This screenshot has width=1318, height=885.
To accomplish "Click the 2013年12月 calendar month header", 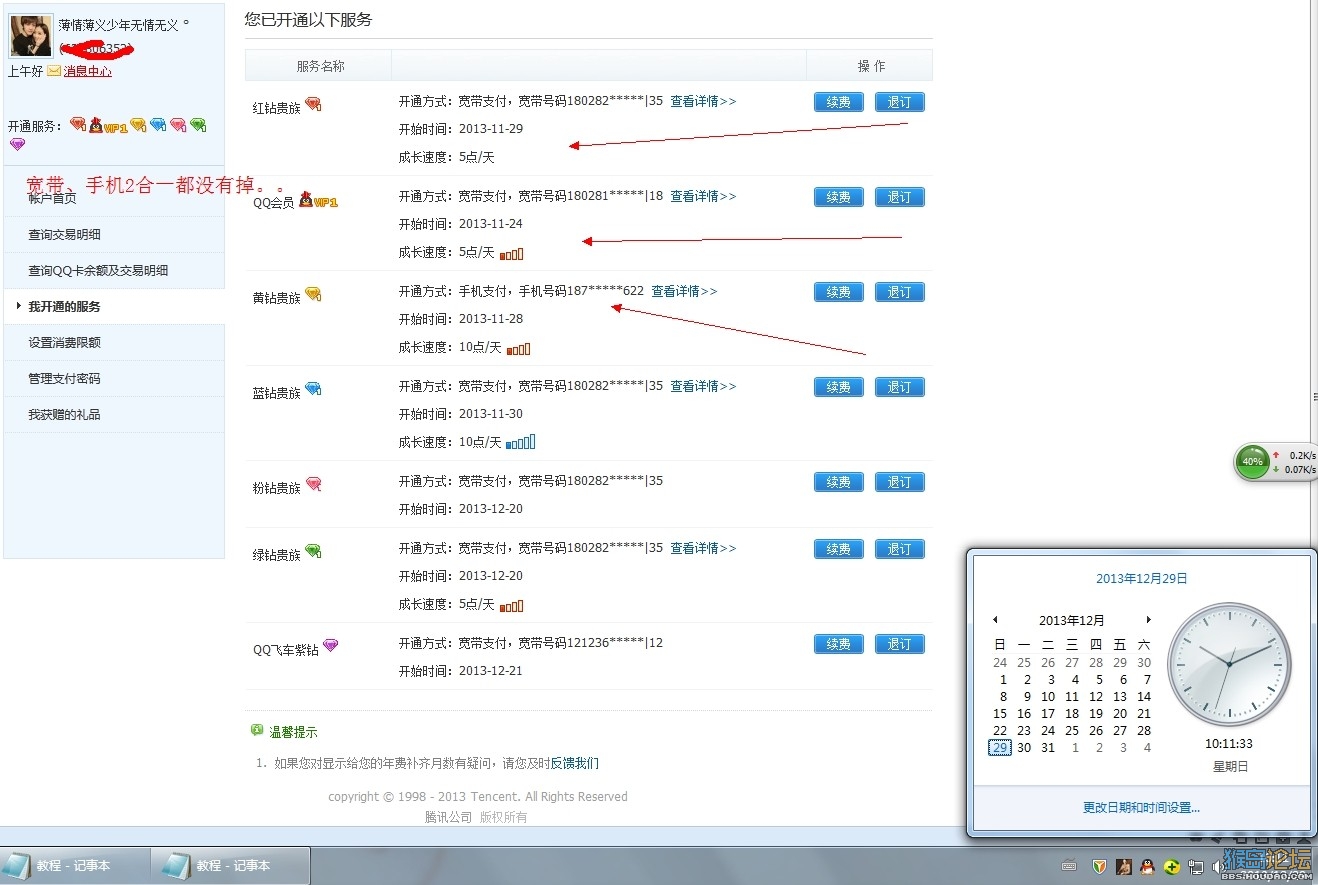I will point(1072,621).
